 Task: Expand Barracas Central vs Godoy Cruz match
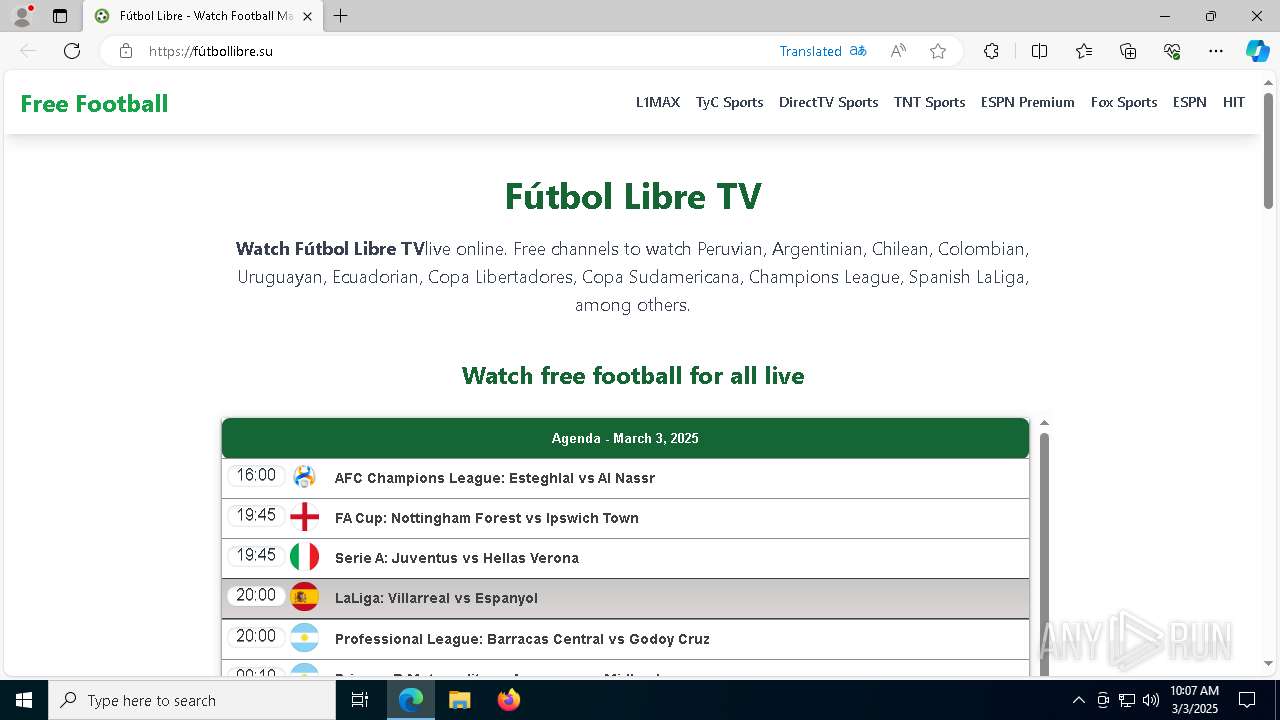point(625,639)
